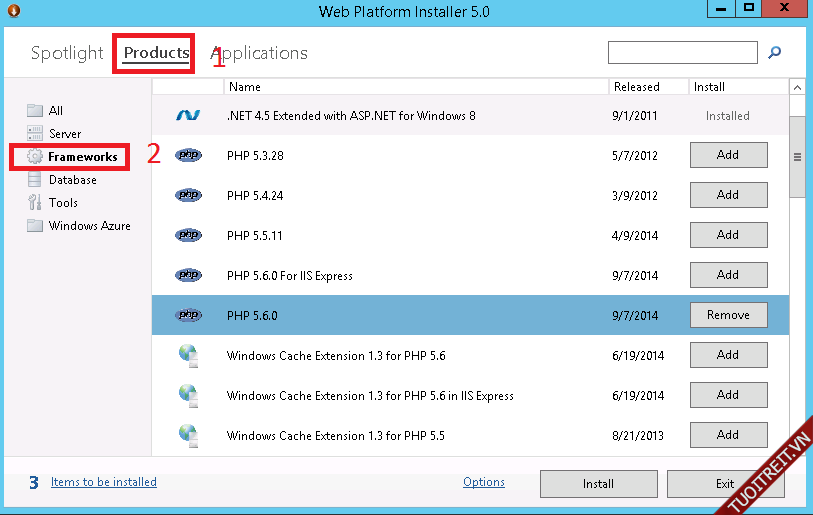This screenshot has height=515, width=813.
Task: Click the Frameworks gear icon in sidebar
Action: click(x=35, y=157)
